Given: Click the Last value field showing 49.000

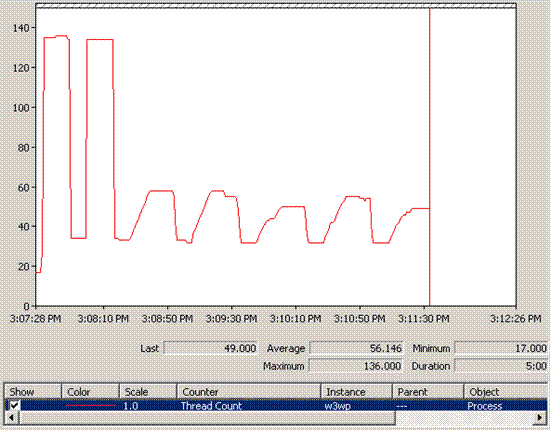Looking at the screenshot, I should 211,348.
